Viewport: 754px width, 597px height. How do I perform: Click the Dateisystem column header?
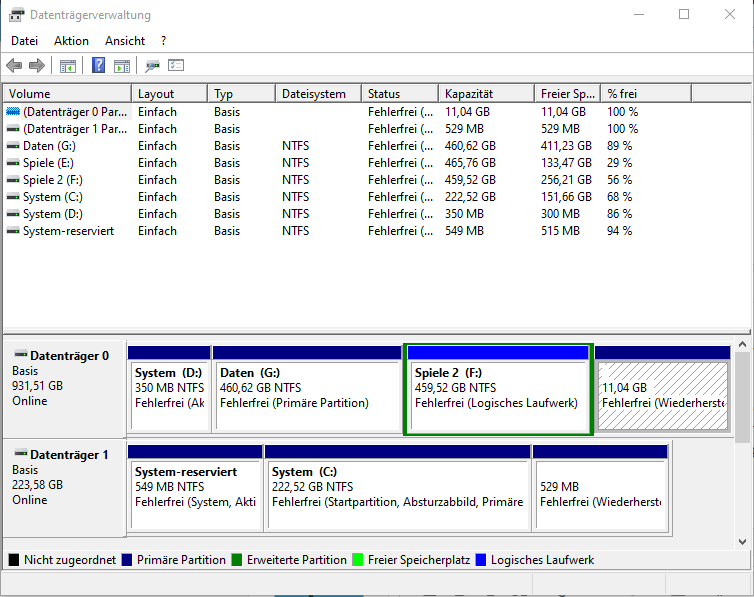tap(316, 94)
